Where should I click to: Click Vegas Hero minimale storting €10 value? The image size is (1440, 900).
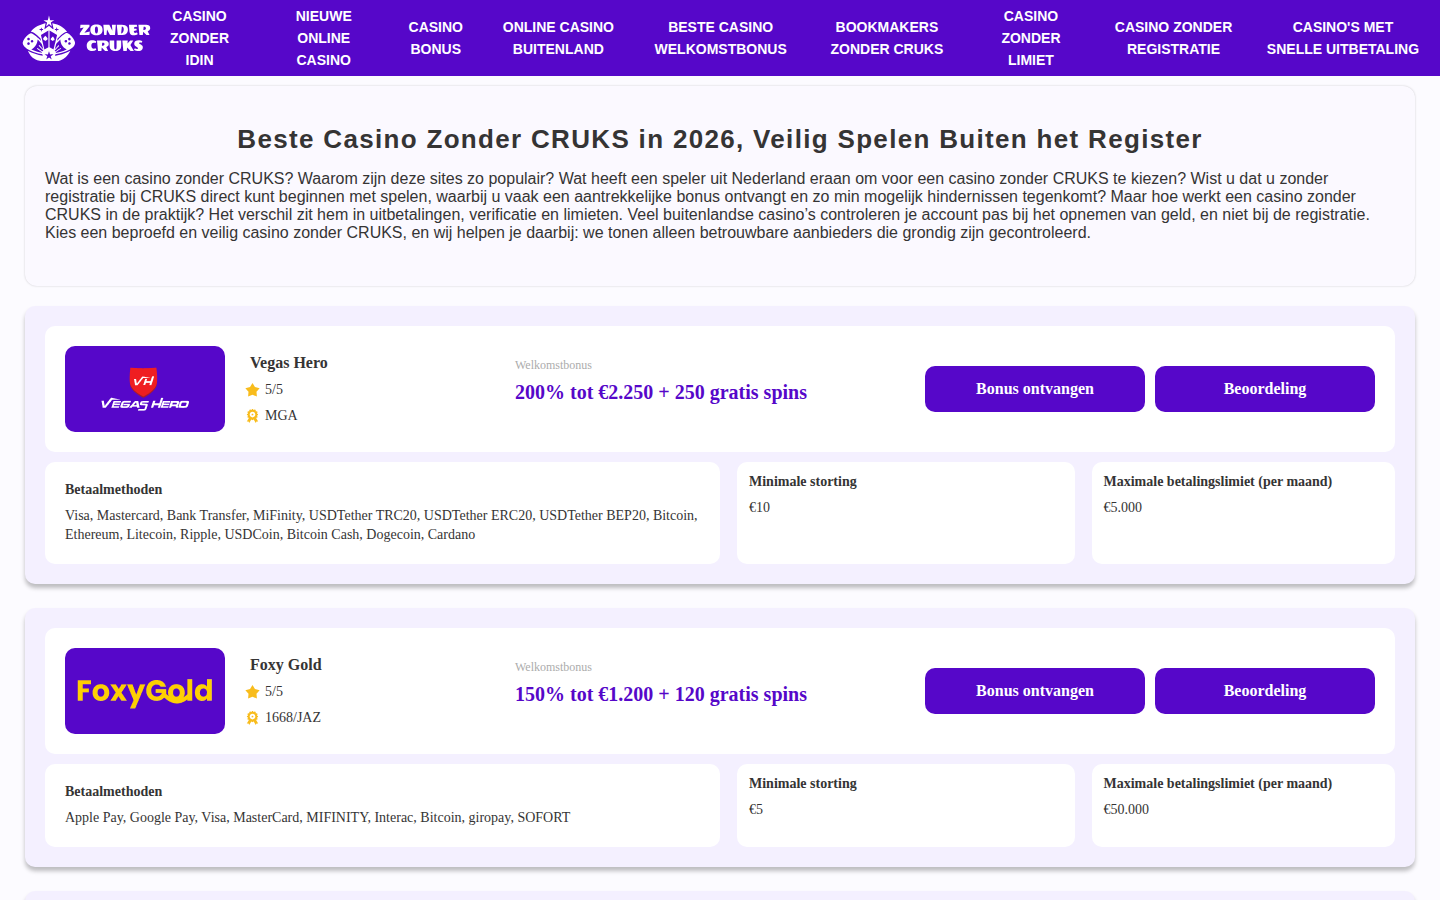pyautogui.click(x=760, y=508)
